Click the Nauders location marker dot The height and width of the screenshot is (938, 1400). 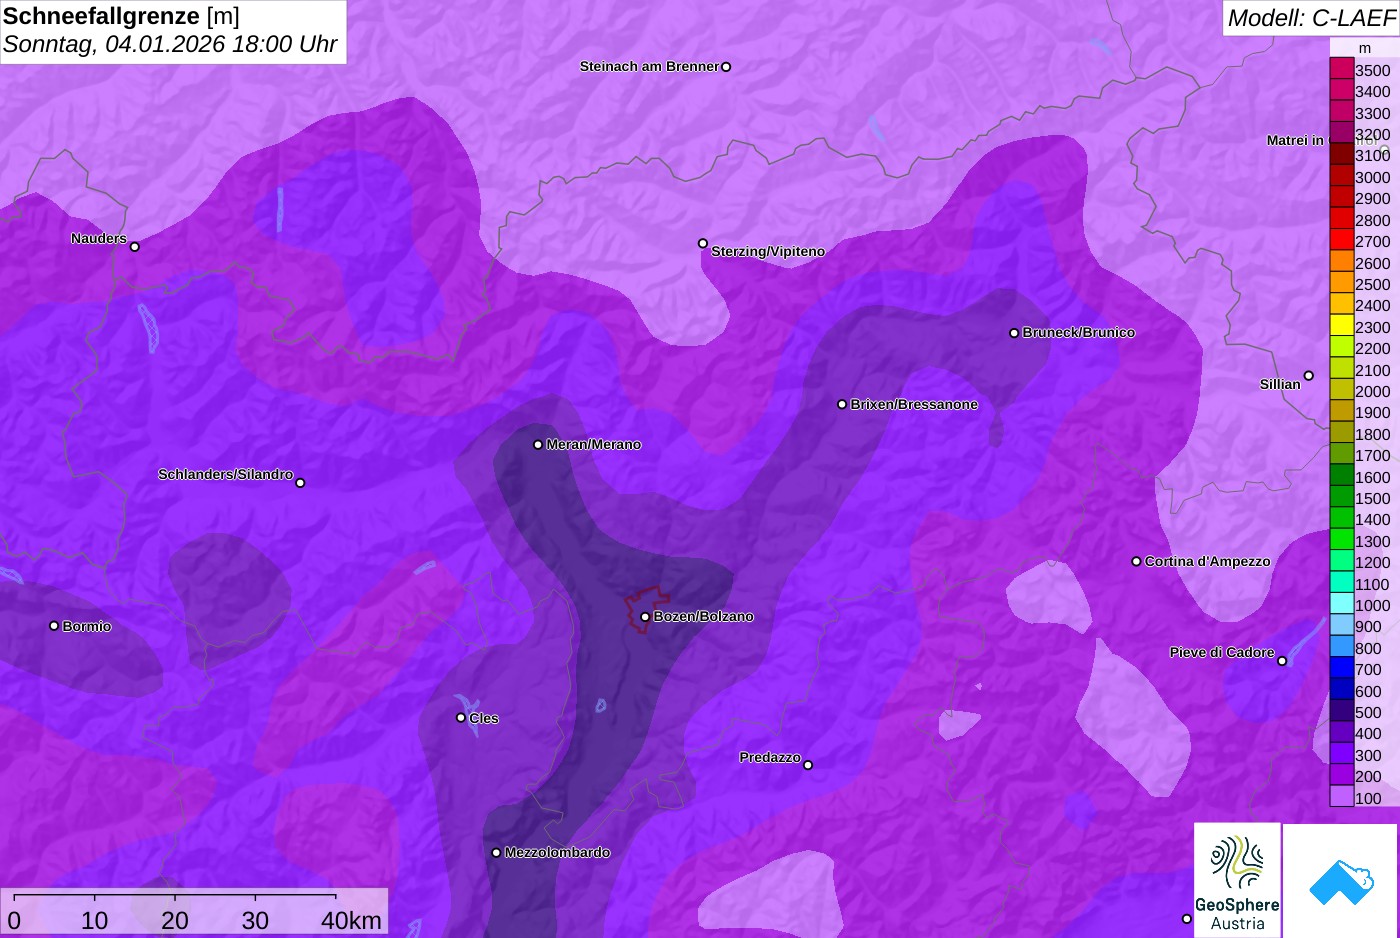(135, 247)
